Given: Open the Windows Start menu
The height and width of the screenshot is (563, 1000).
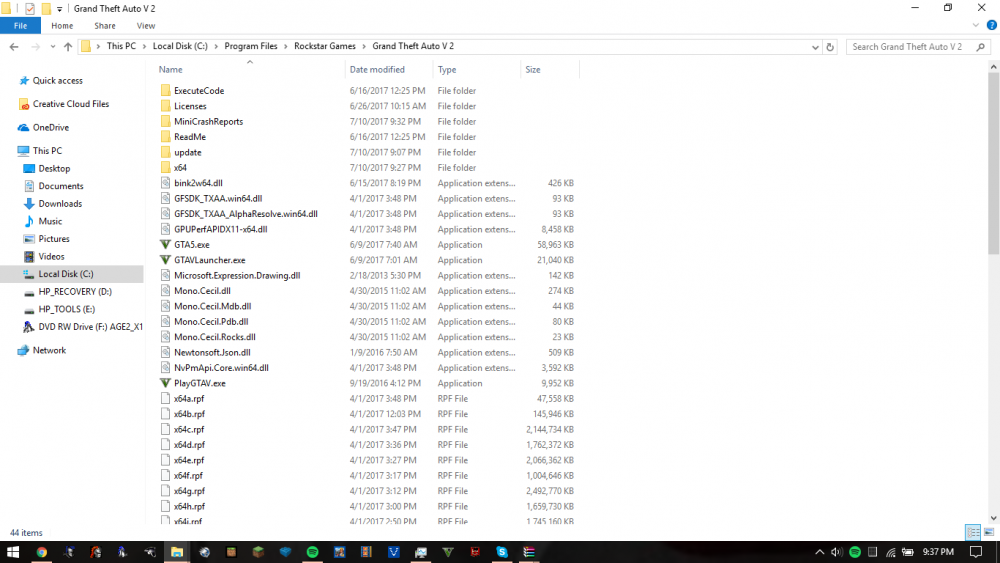Looking at the screenshot, I should (x=13, y=552).
